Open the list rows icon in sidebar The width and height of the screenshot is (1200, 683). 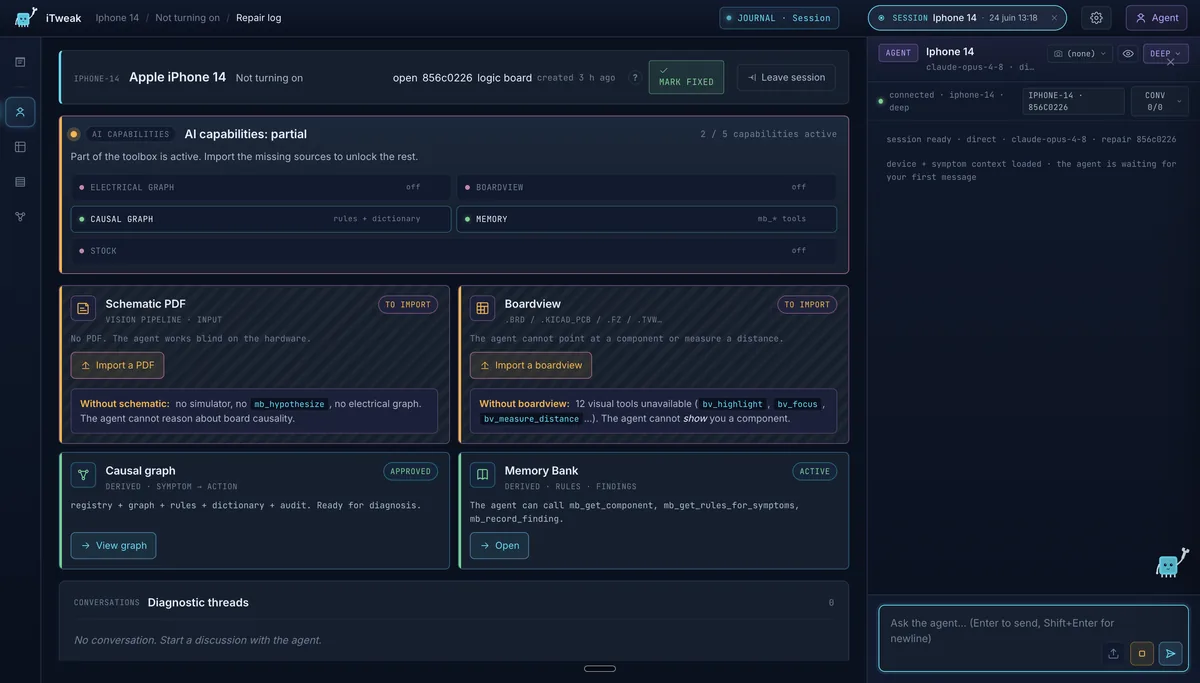(x=20, y=182)
